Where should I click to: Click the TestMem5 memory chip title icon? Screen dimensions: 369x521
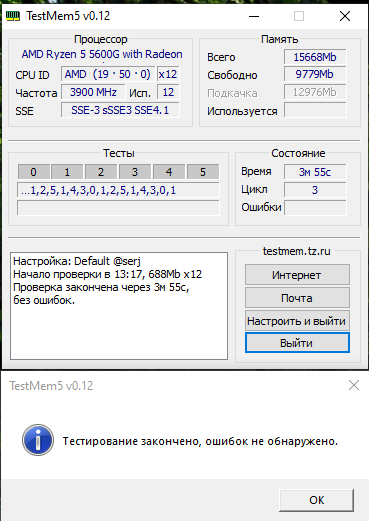pyautogui.click(x=13, y=16)
